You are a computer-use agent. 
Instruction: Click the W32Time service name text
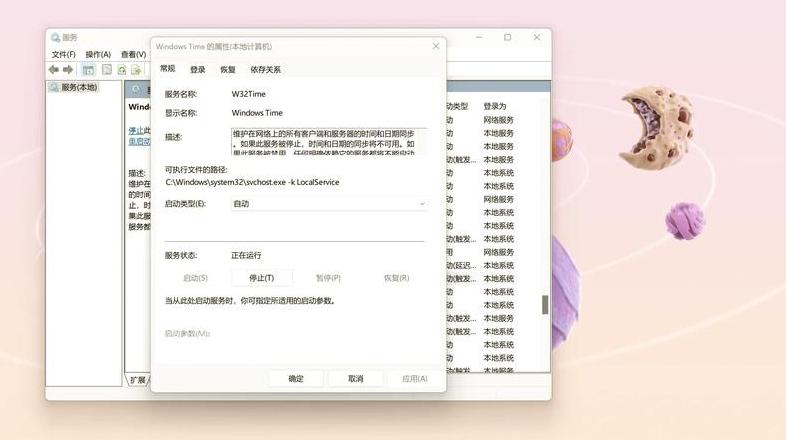[249, 94]
